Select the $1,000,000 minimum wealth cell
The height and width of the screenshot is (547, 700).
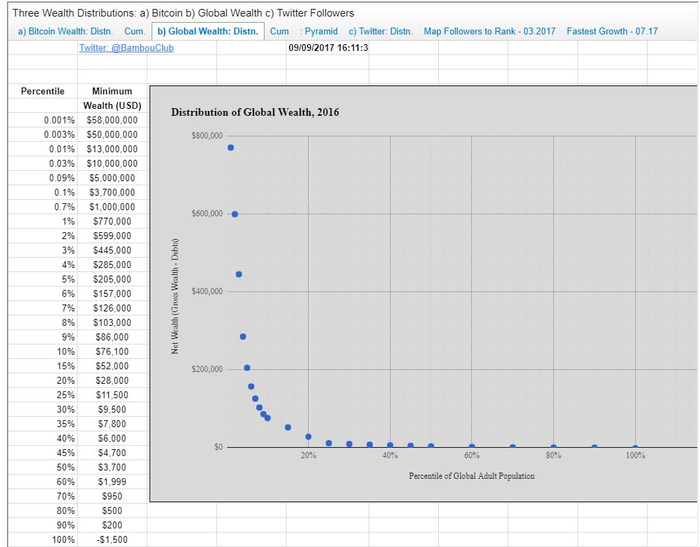112,206
